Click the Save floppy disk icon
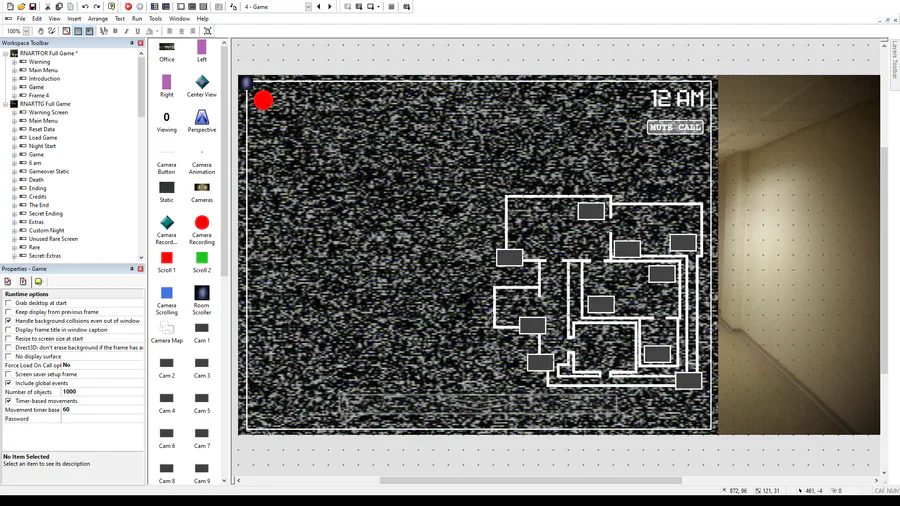The height and width of the screenshot is (506, 900). [33, 6]
